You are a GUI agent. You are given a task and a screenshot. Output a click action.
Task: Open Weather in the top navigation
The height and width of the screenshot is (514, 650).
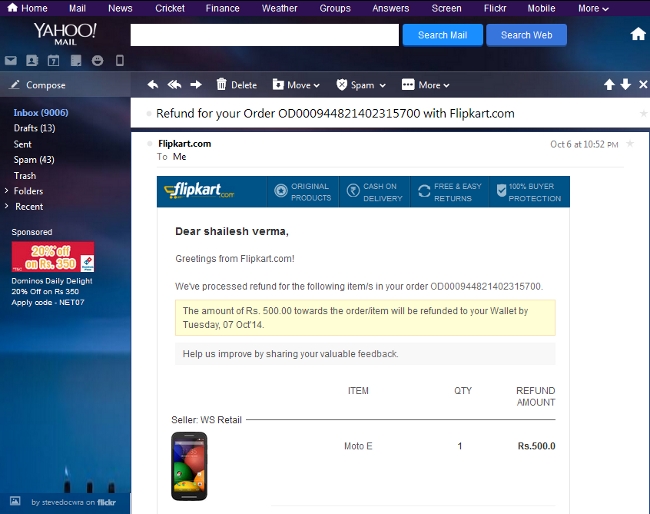pos(279,8)
